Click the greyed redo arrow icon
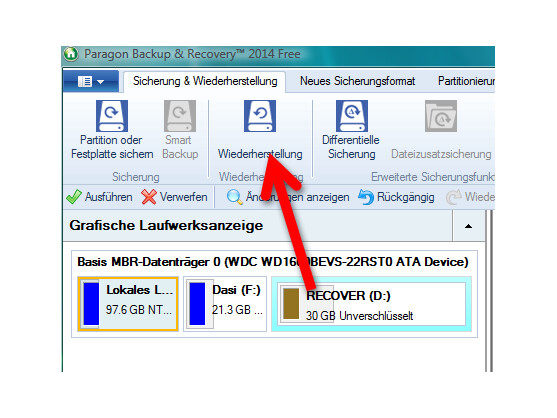The height and width of the screenshot is (418, 557). (x=454, y=197)
